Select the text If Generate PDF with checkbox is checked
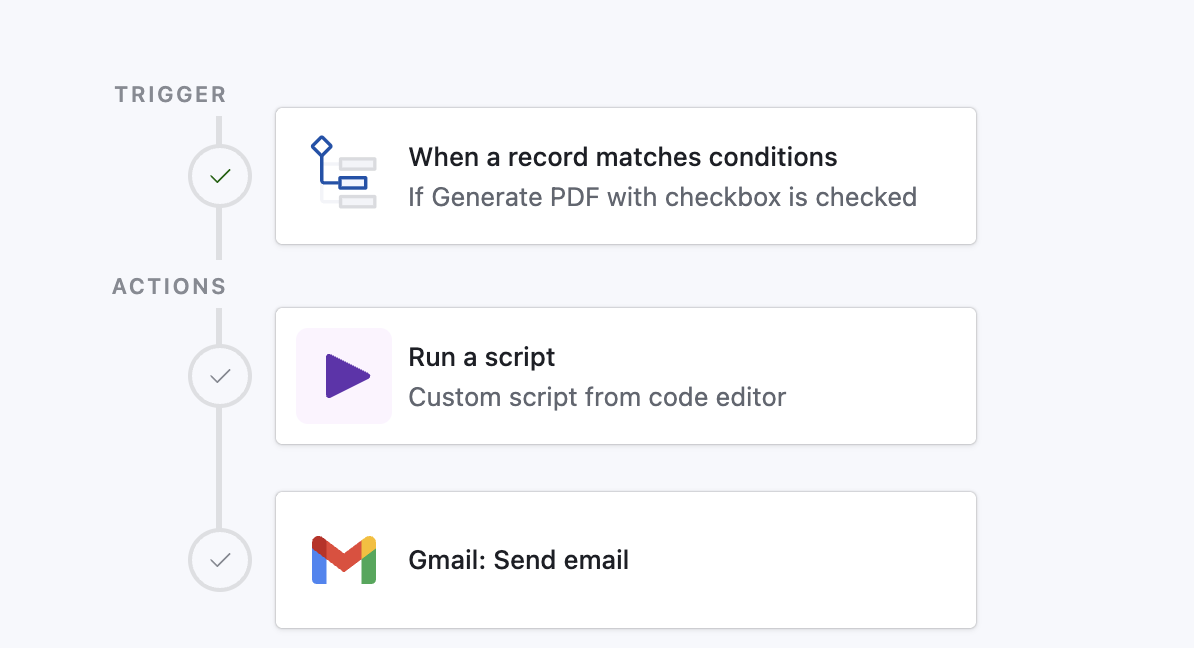Image resolution: width=1194 pixels, height=648 pixels. coord(663,197)
